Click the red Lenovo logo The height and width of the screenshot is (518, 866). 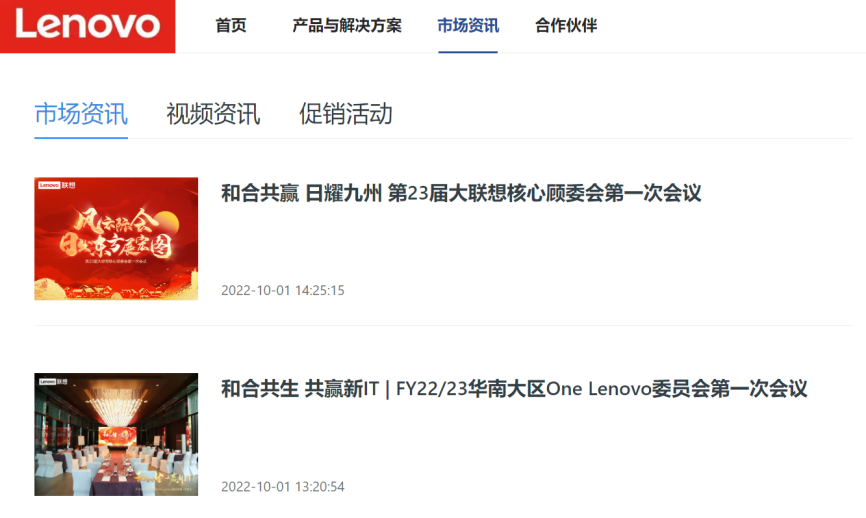pyautogui.click(x=87, y=26)
